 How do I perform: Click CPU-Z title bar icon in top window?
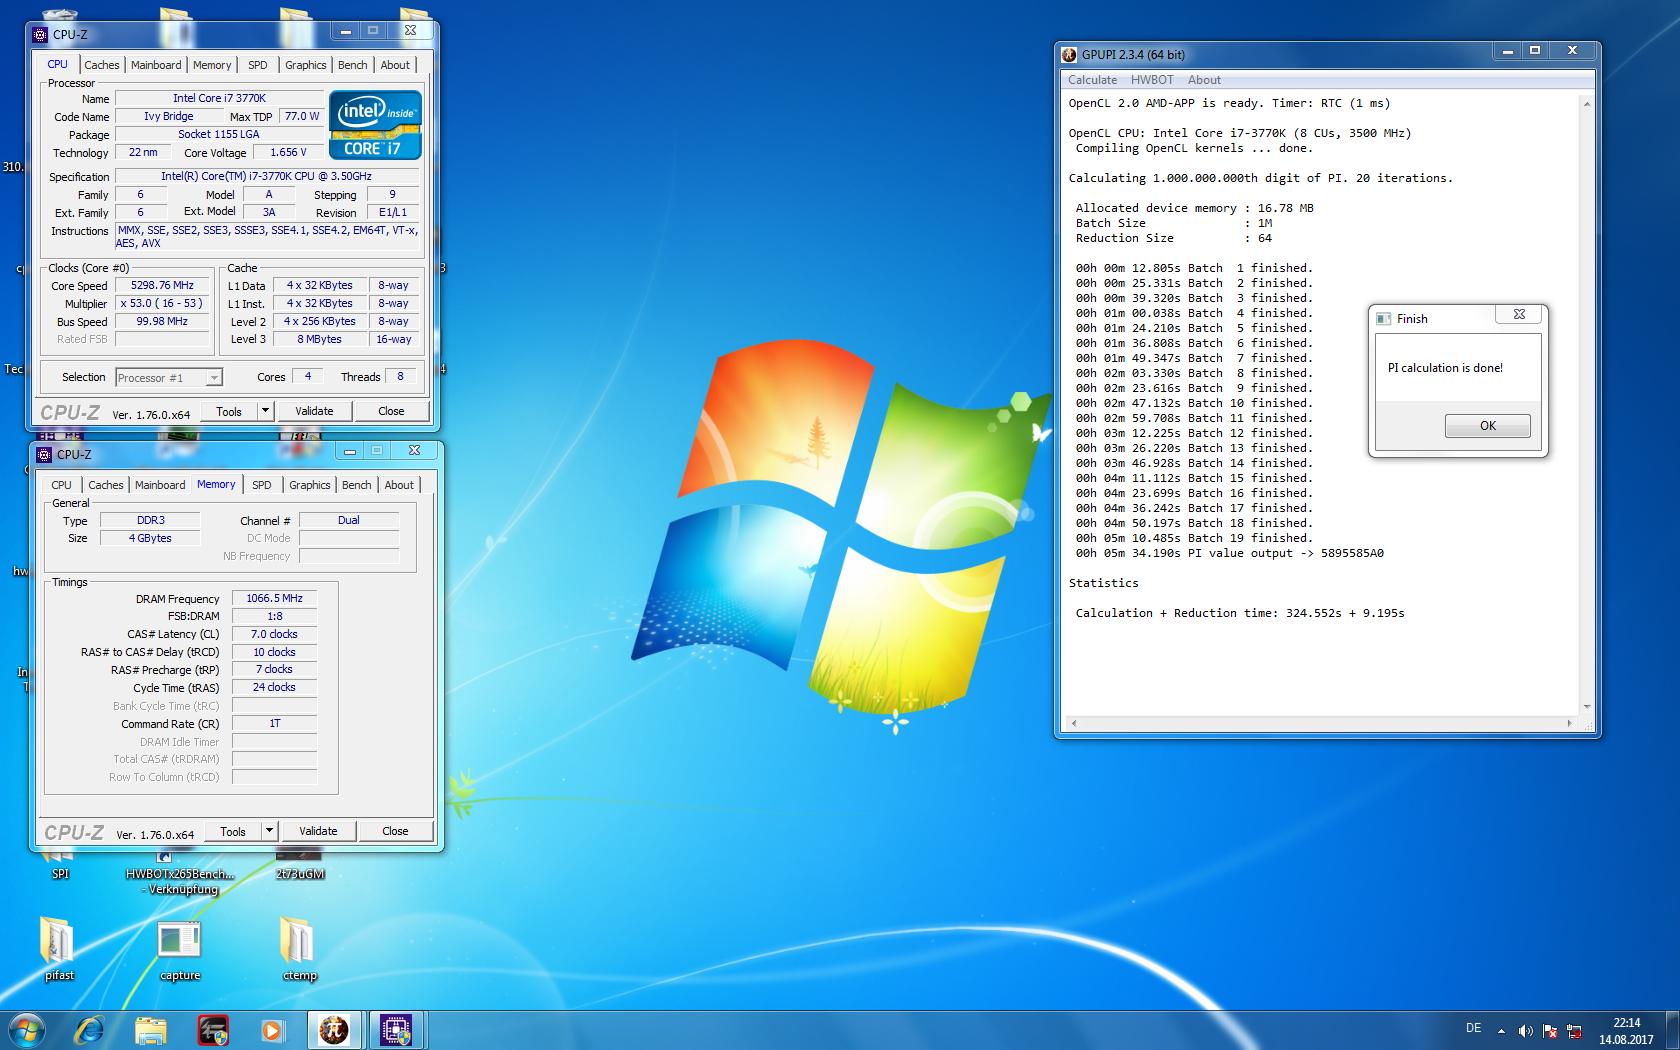click(x=41, y=34)
